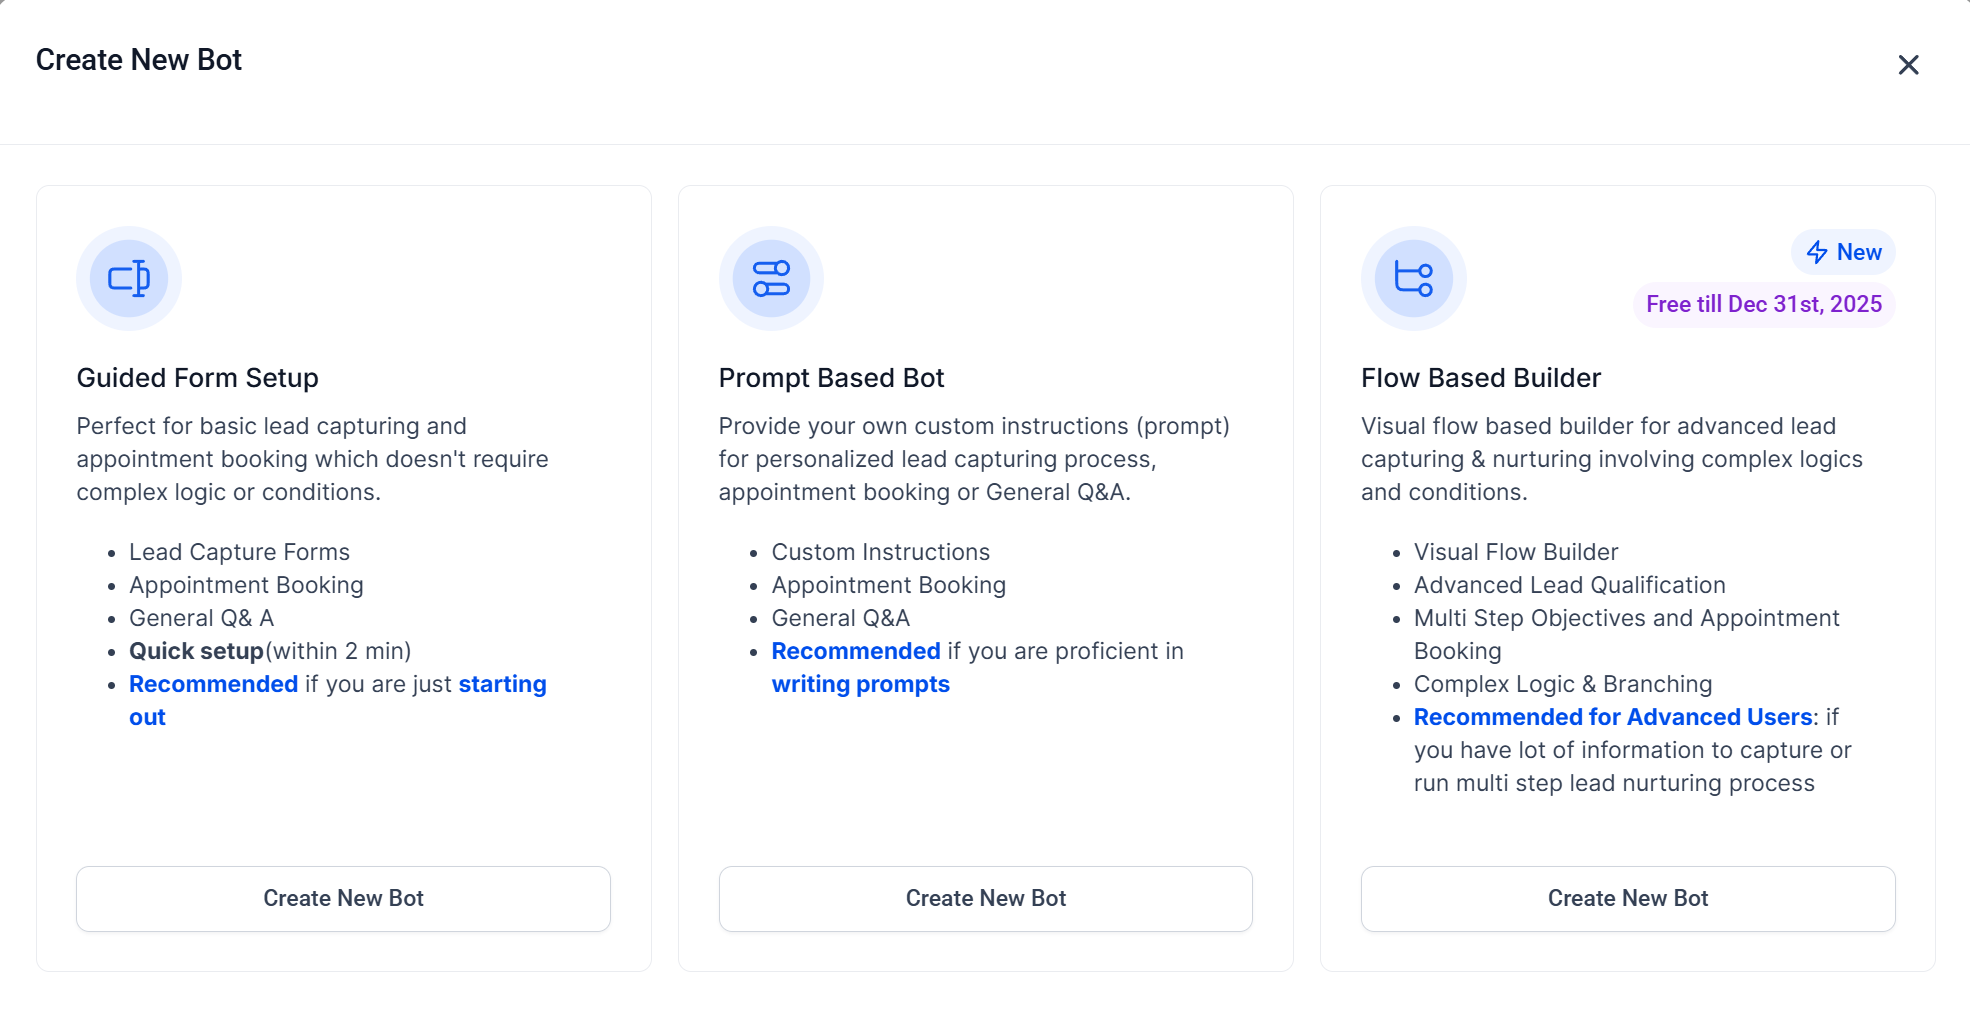The height and width of the screenshot is (1032, 1970).
Task: Click the 'Visual Flow Builder' bullet item
Action: coord(1515,552)
